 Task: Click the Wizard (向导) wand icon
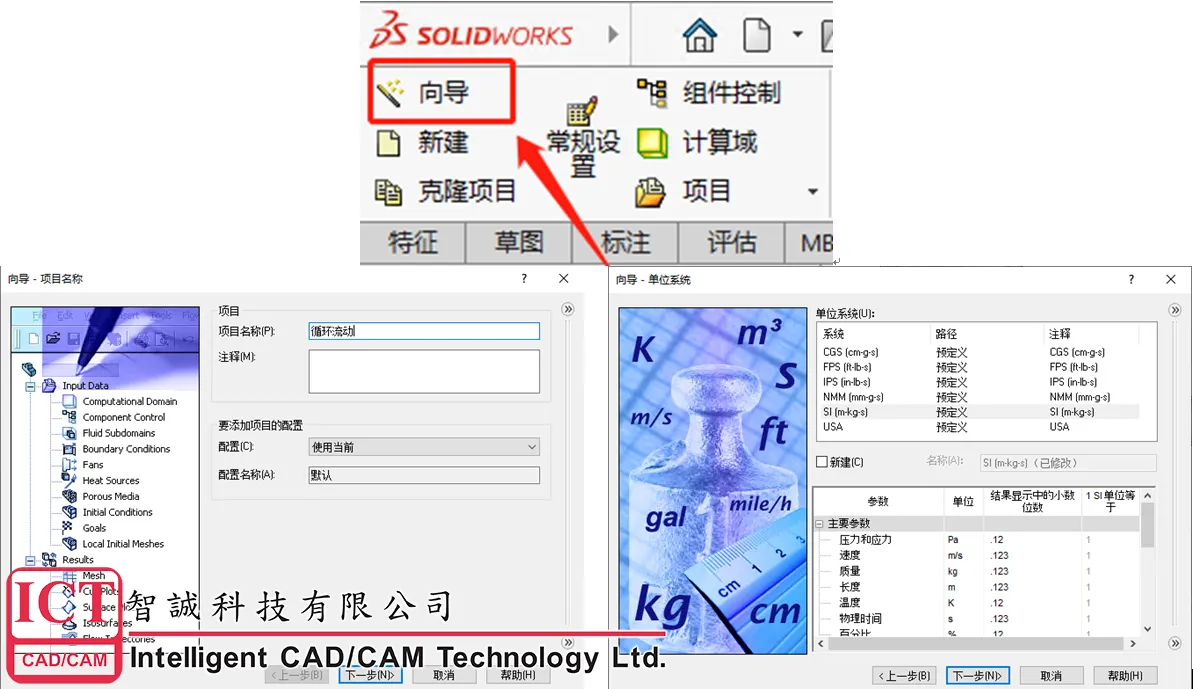click(x=390, y=94)
